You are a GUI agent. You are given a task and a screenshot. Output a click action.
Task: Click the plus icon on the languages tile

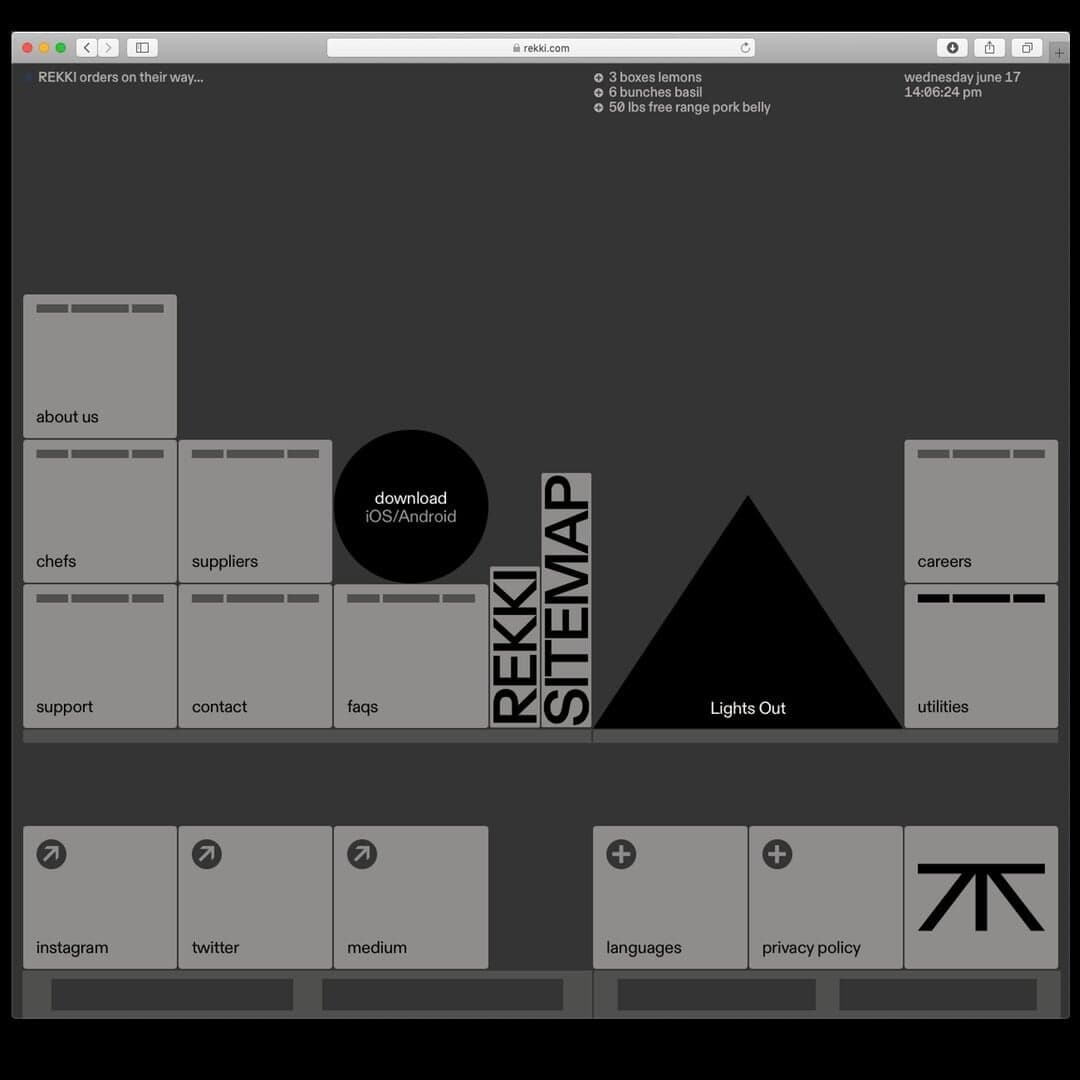[621, 854]
